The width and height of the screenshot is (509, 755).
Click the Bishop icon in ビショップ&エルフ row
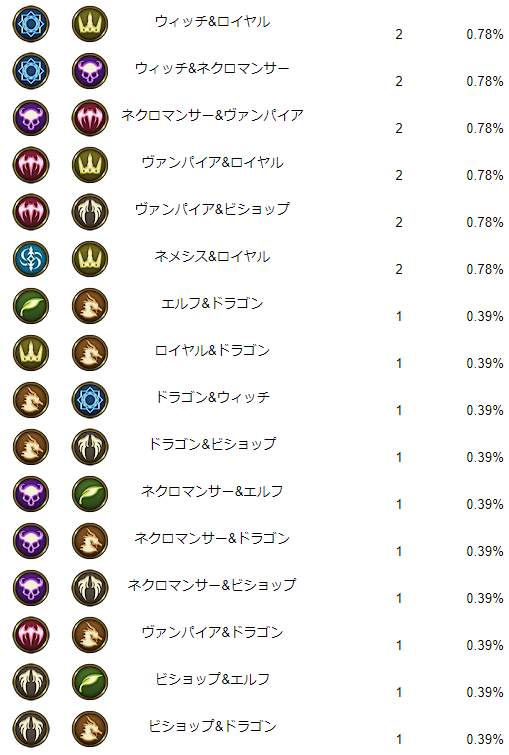(31, 682)
